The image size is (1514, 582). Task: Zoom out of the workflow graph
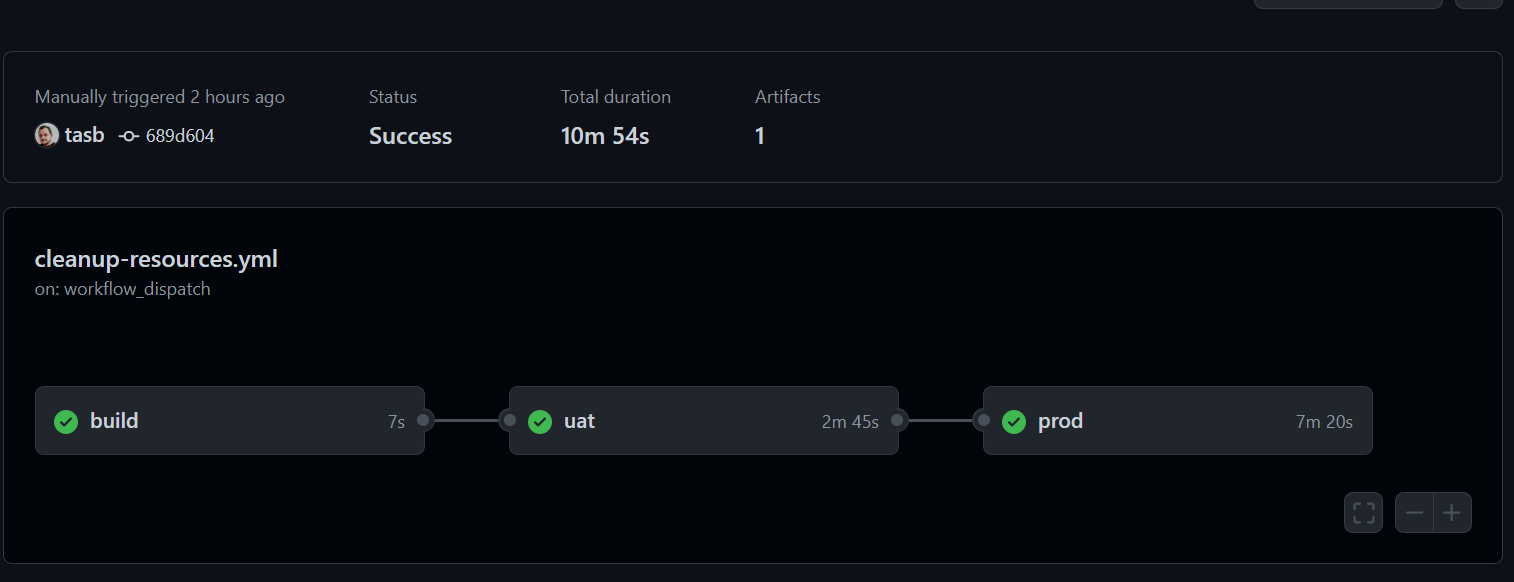click(x=1414, y=512)
